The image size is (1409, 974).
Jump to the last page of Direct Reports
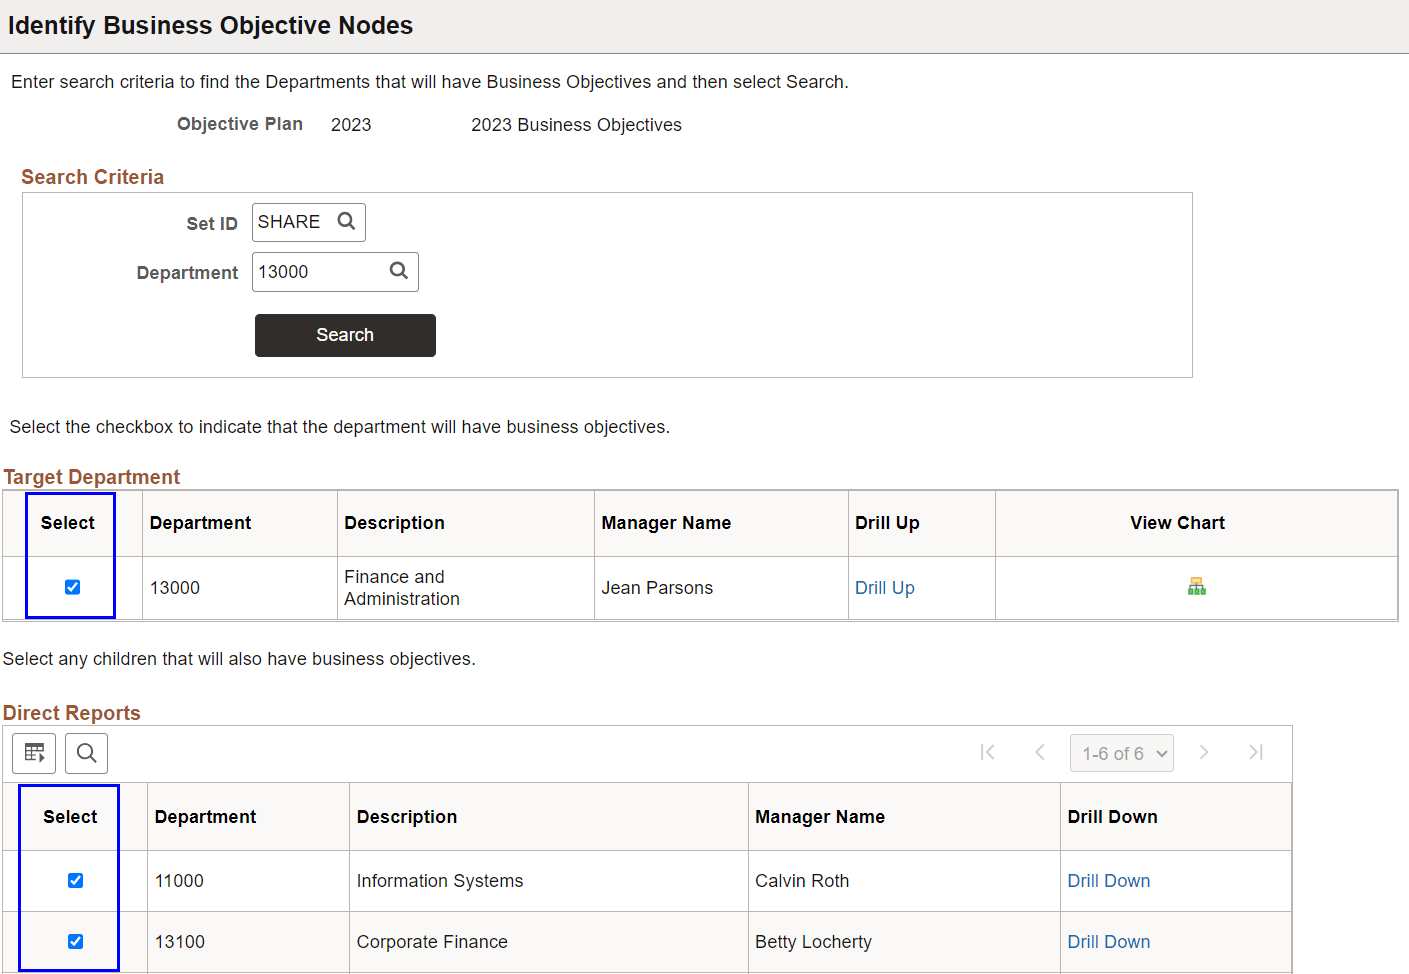click(x=1256, y=752)
